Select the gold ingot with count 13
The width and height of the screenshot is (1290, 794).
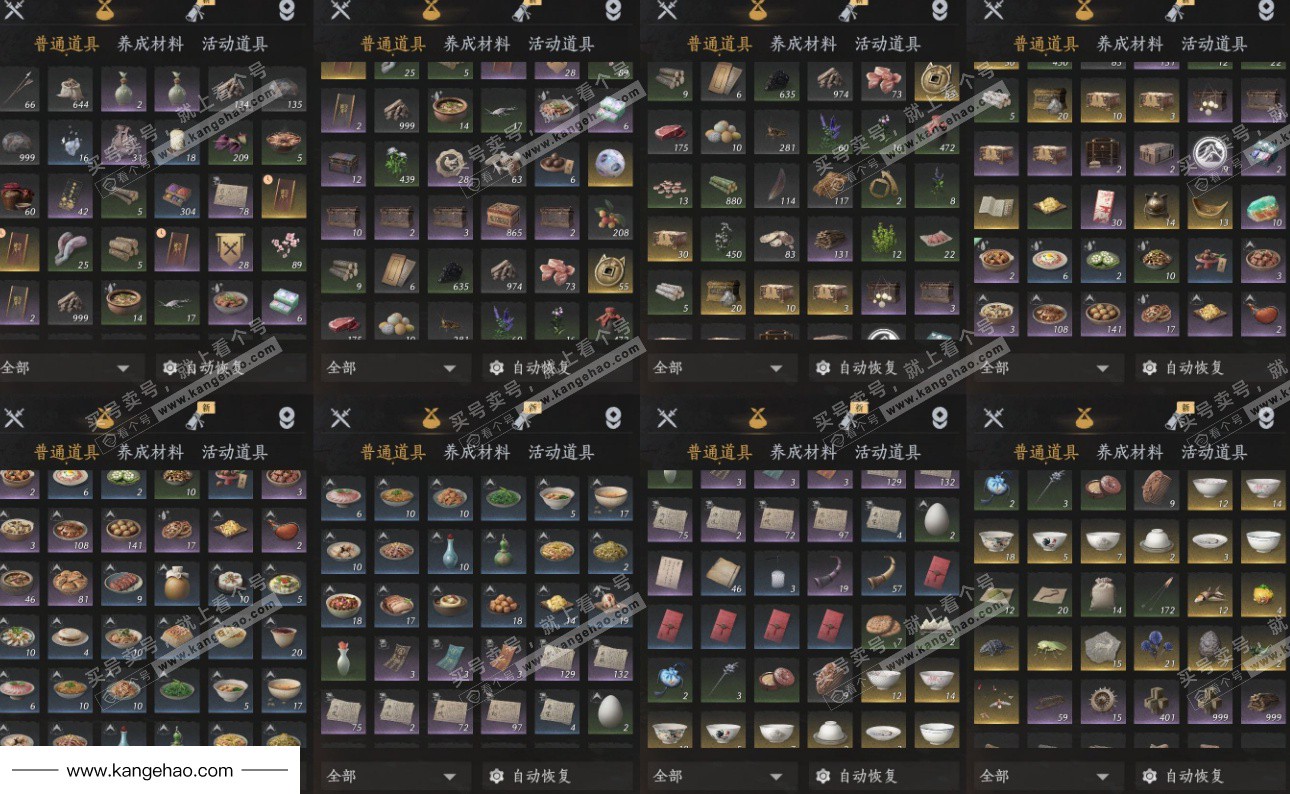coord(1209,207)
